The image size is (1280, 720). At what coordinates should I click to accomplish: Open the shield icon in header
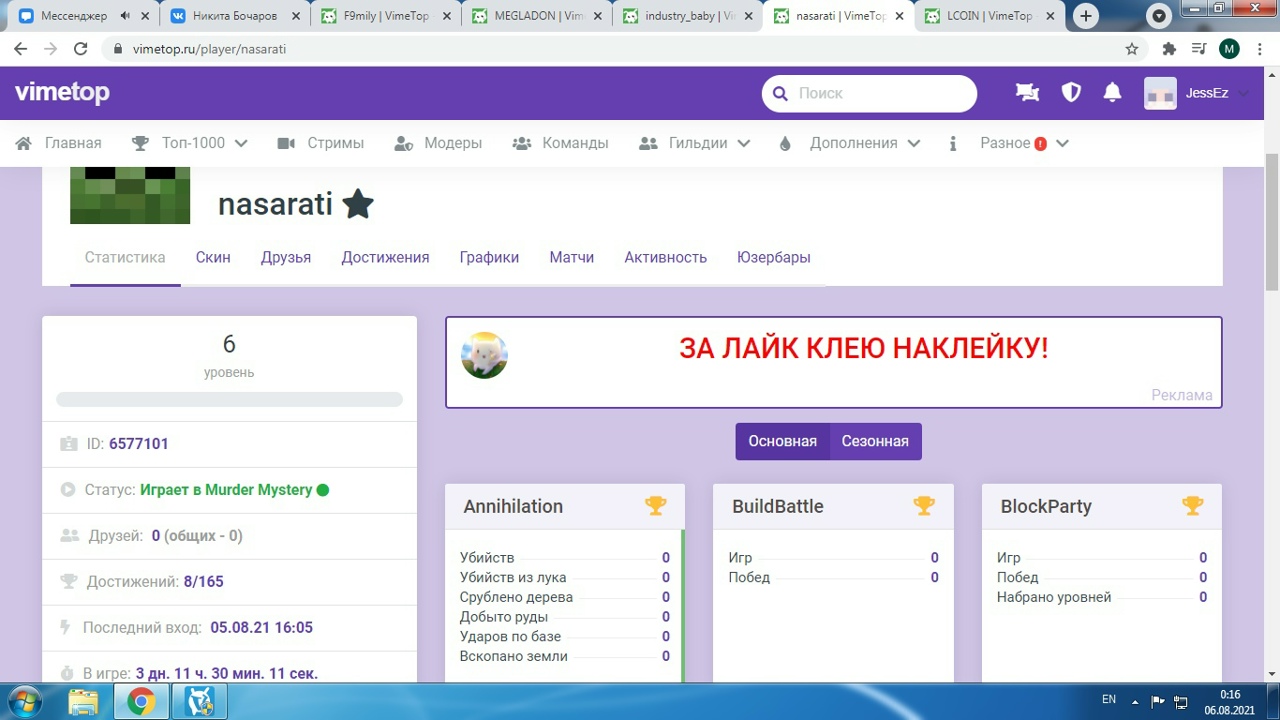pos(1071,93)
